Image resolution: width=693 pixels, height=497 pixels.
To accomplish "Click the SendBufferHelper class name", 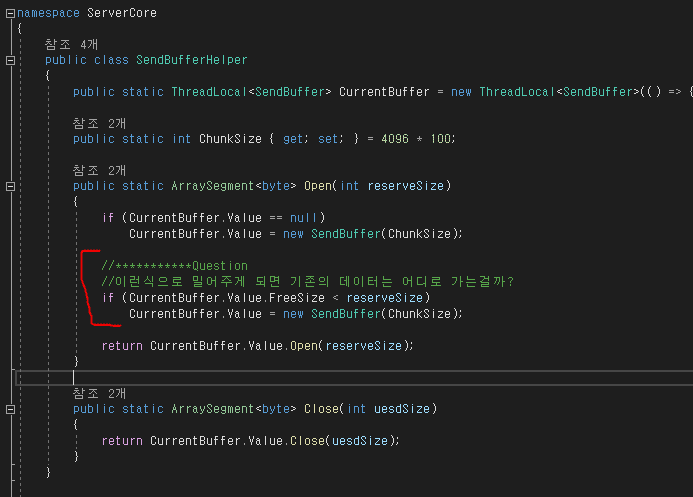I will (191, 60).
